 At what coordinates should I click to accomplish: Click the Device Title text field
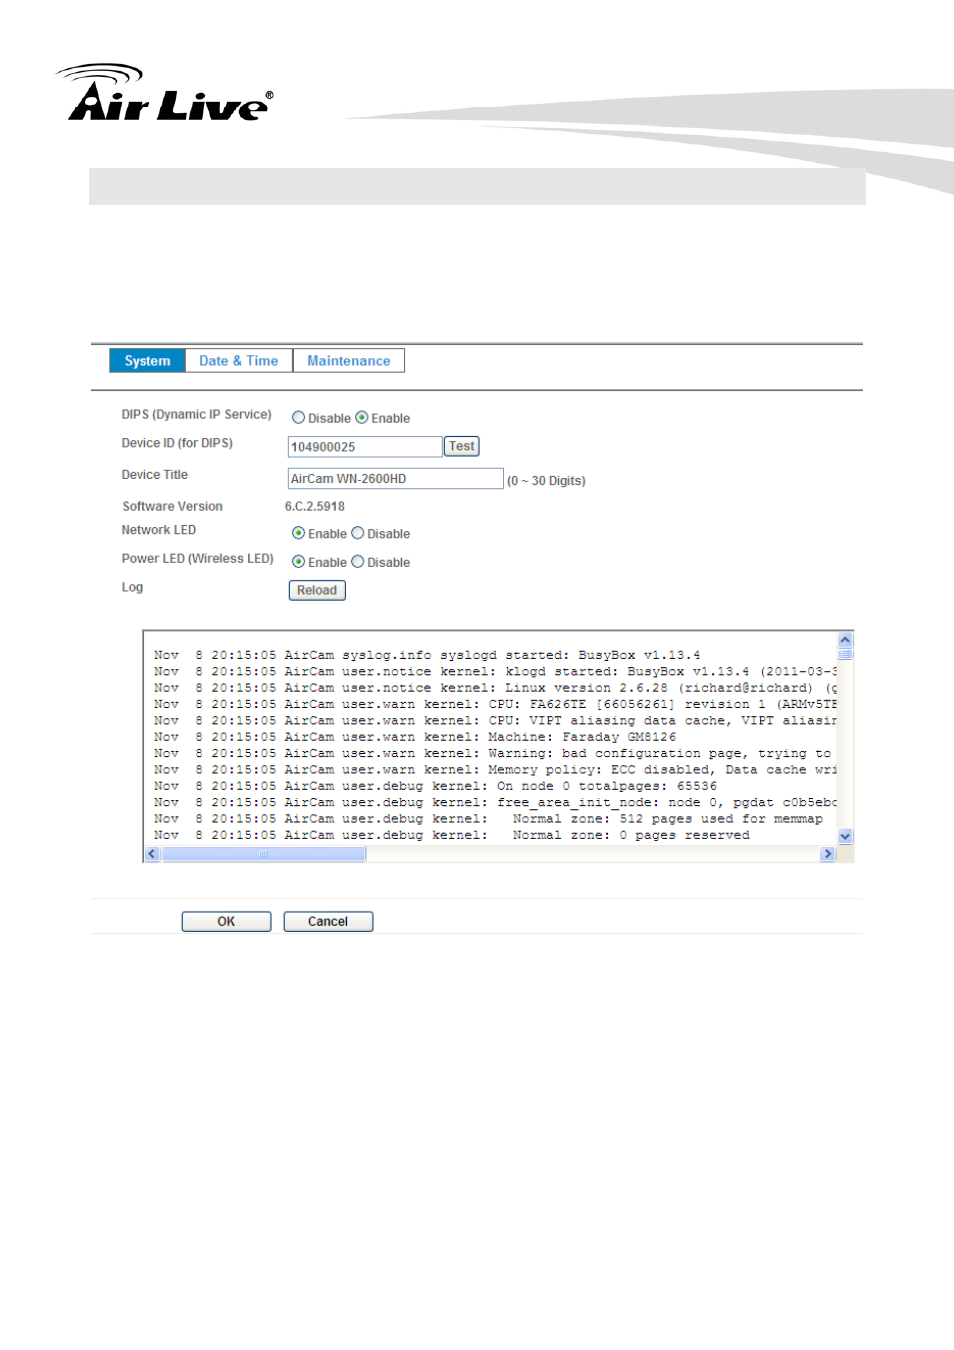(396, 479)
